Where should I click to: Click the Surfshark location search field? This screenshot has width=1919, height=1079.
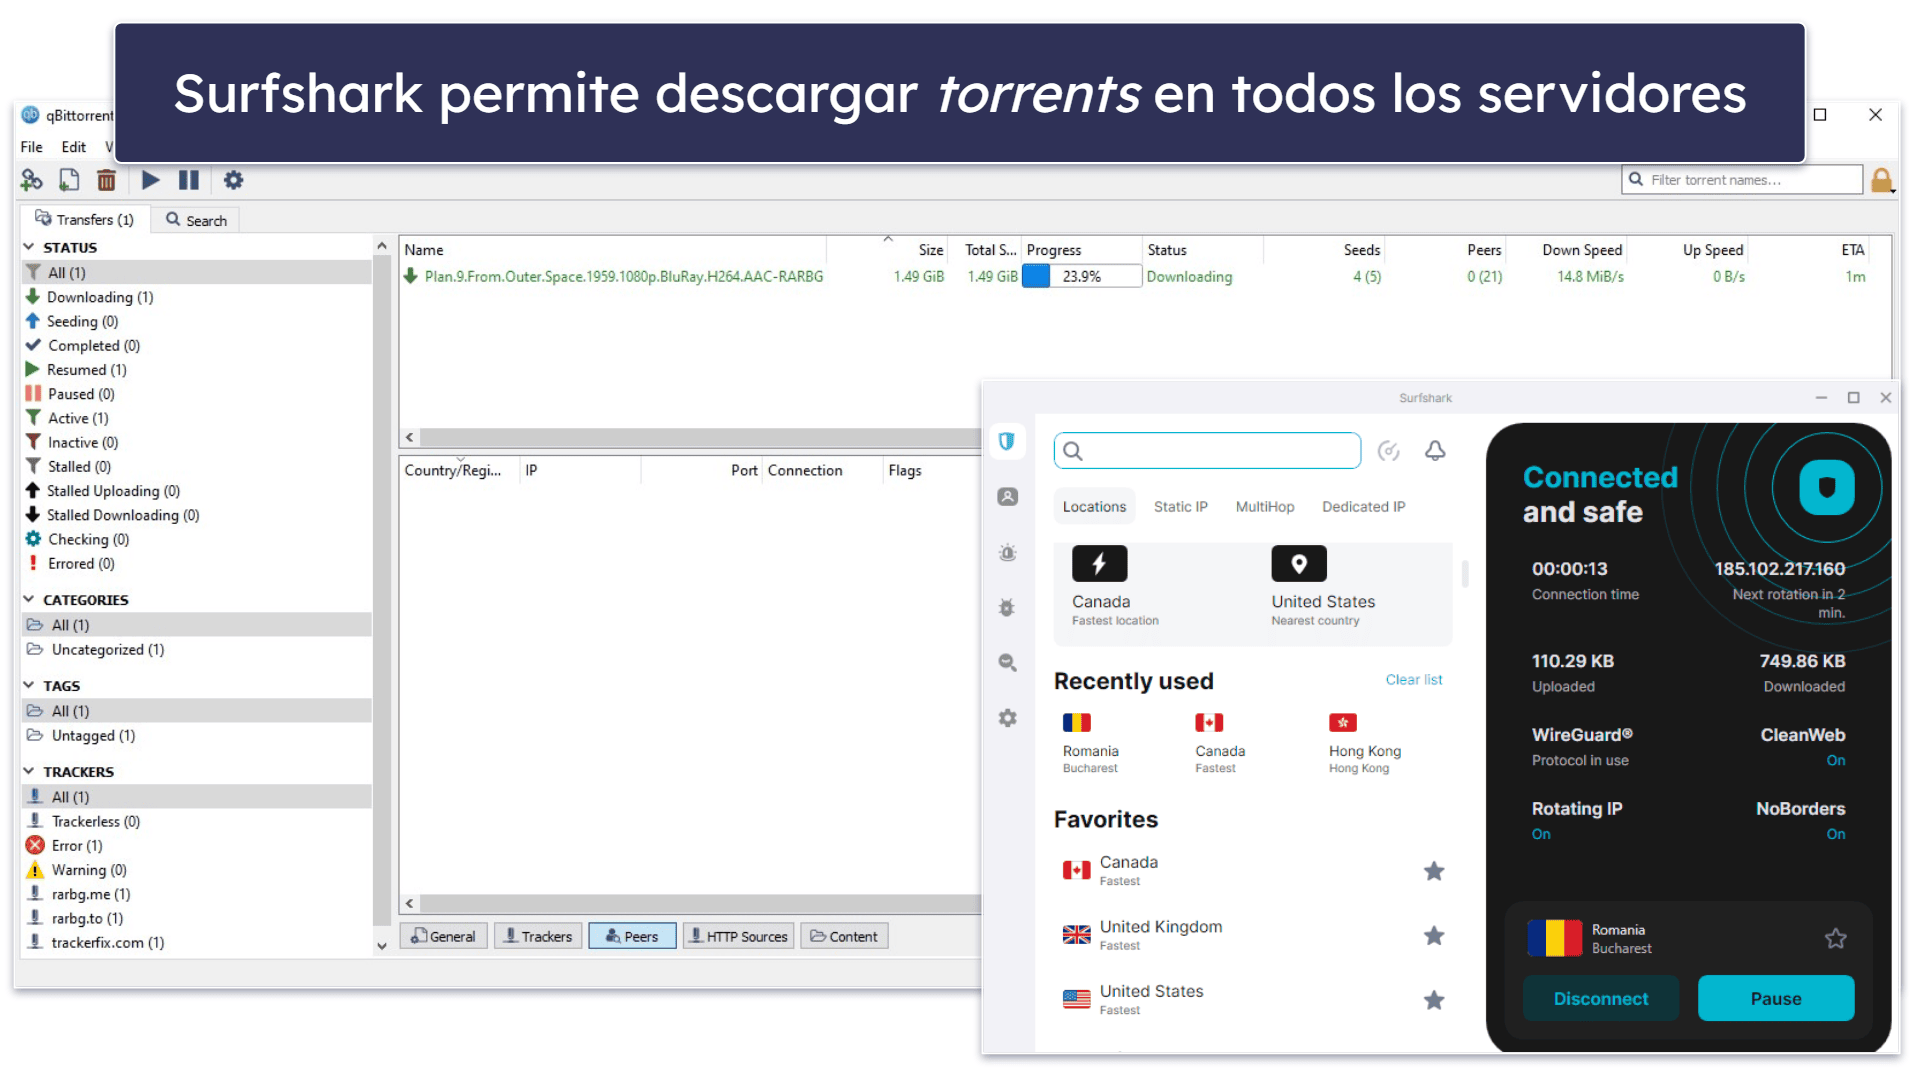[x=1207, y=451]
